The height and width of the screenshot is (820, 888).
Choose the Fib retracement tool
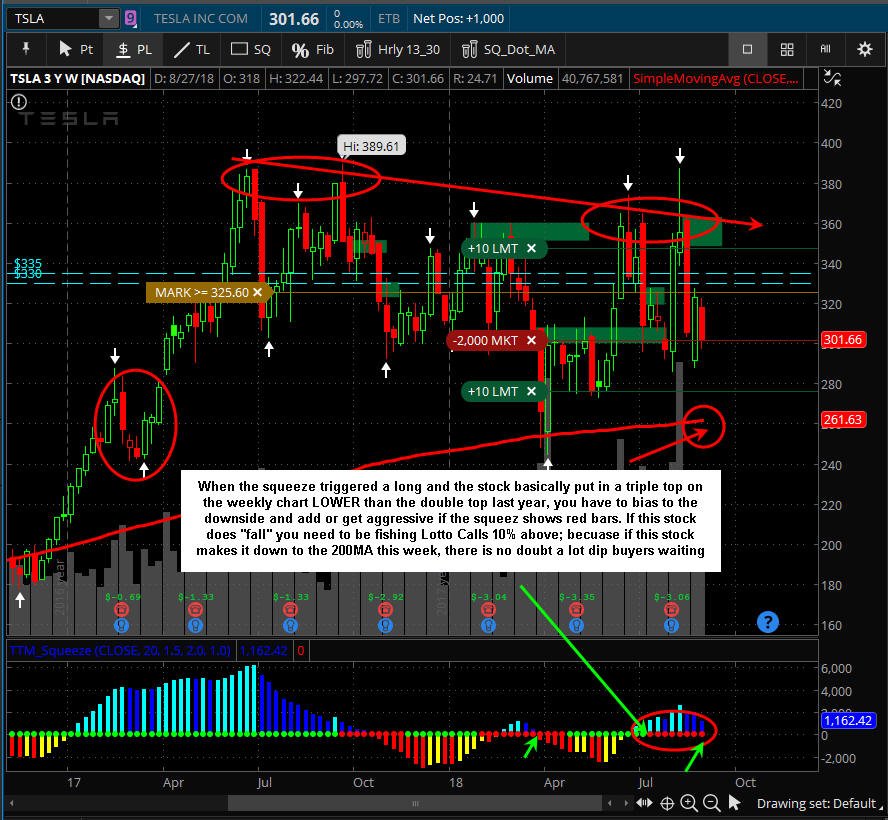click(313, 50)
